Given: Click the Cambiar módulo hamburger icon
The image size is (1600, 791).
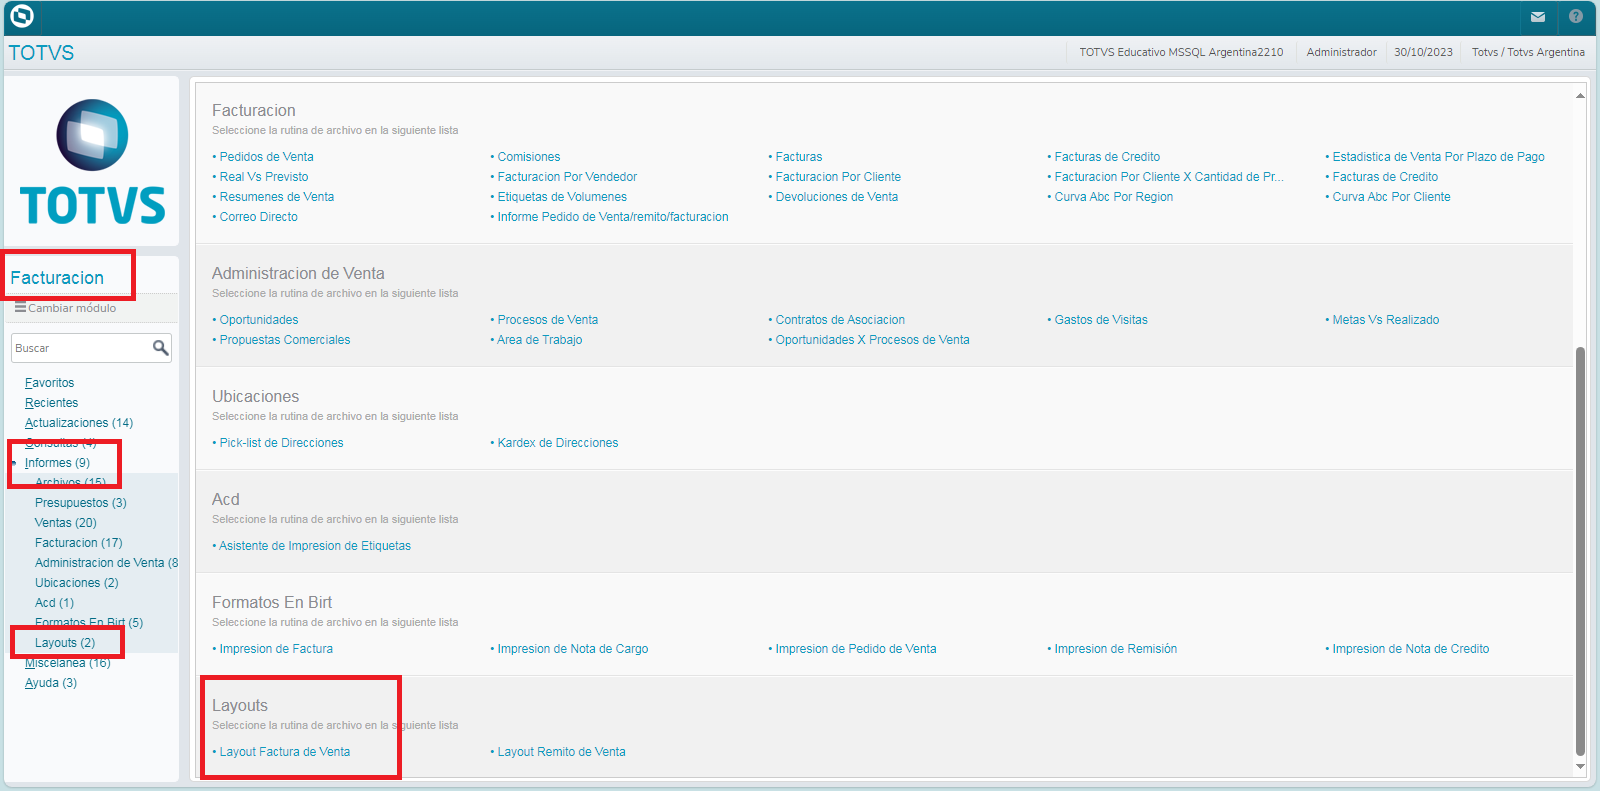Looking at the screenshot, I should coord(20,308).
